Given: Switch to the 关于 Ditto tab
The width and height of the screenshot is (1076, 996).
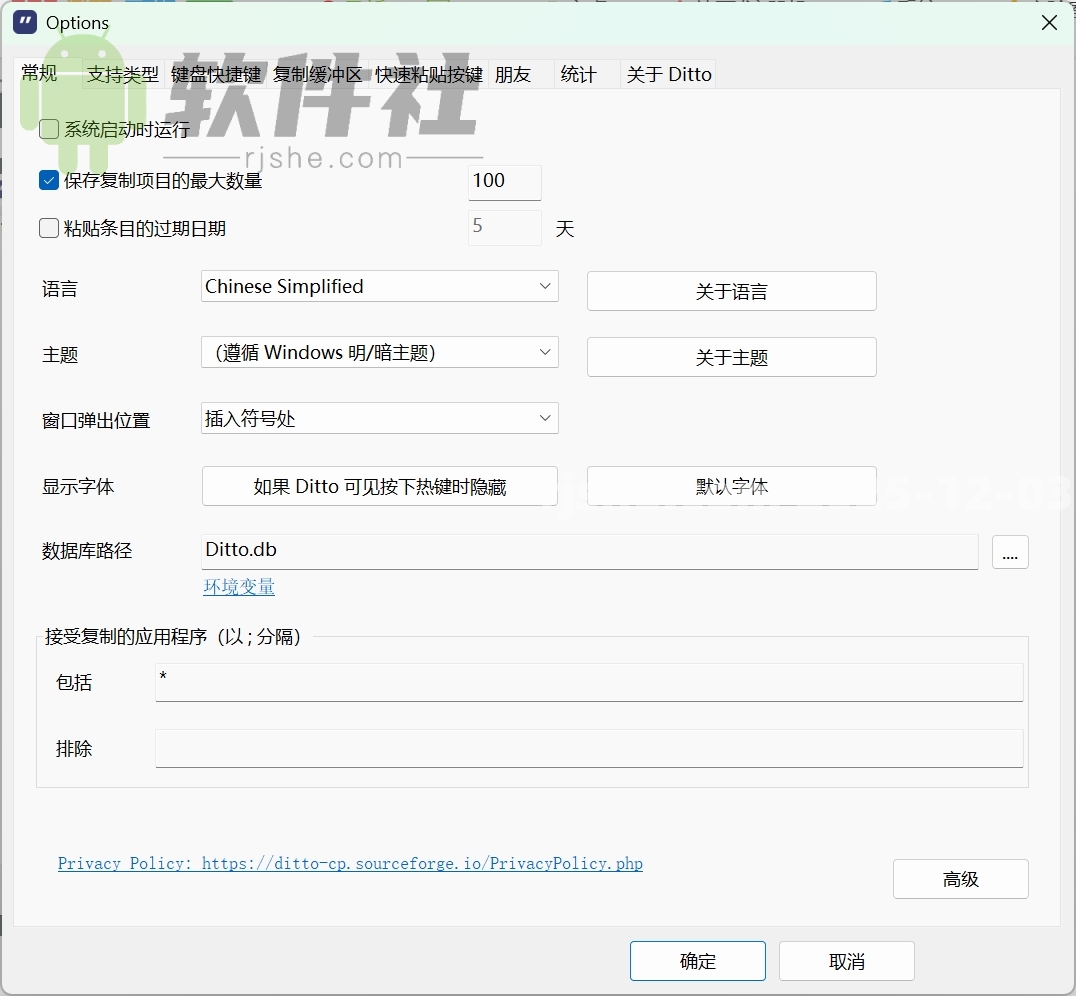Looking at the screenshot, I should [668, 73].
